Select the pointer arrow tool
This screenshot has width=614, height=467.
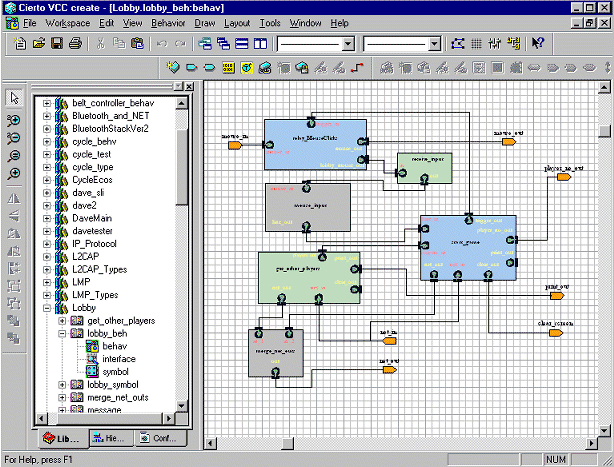14,98
